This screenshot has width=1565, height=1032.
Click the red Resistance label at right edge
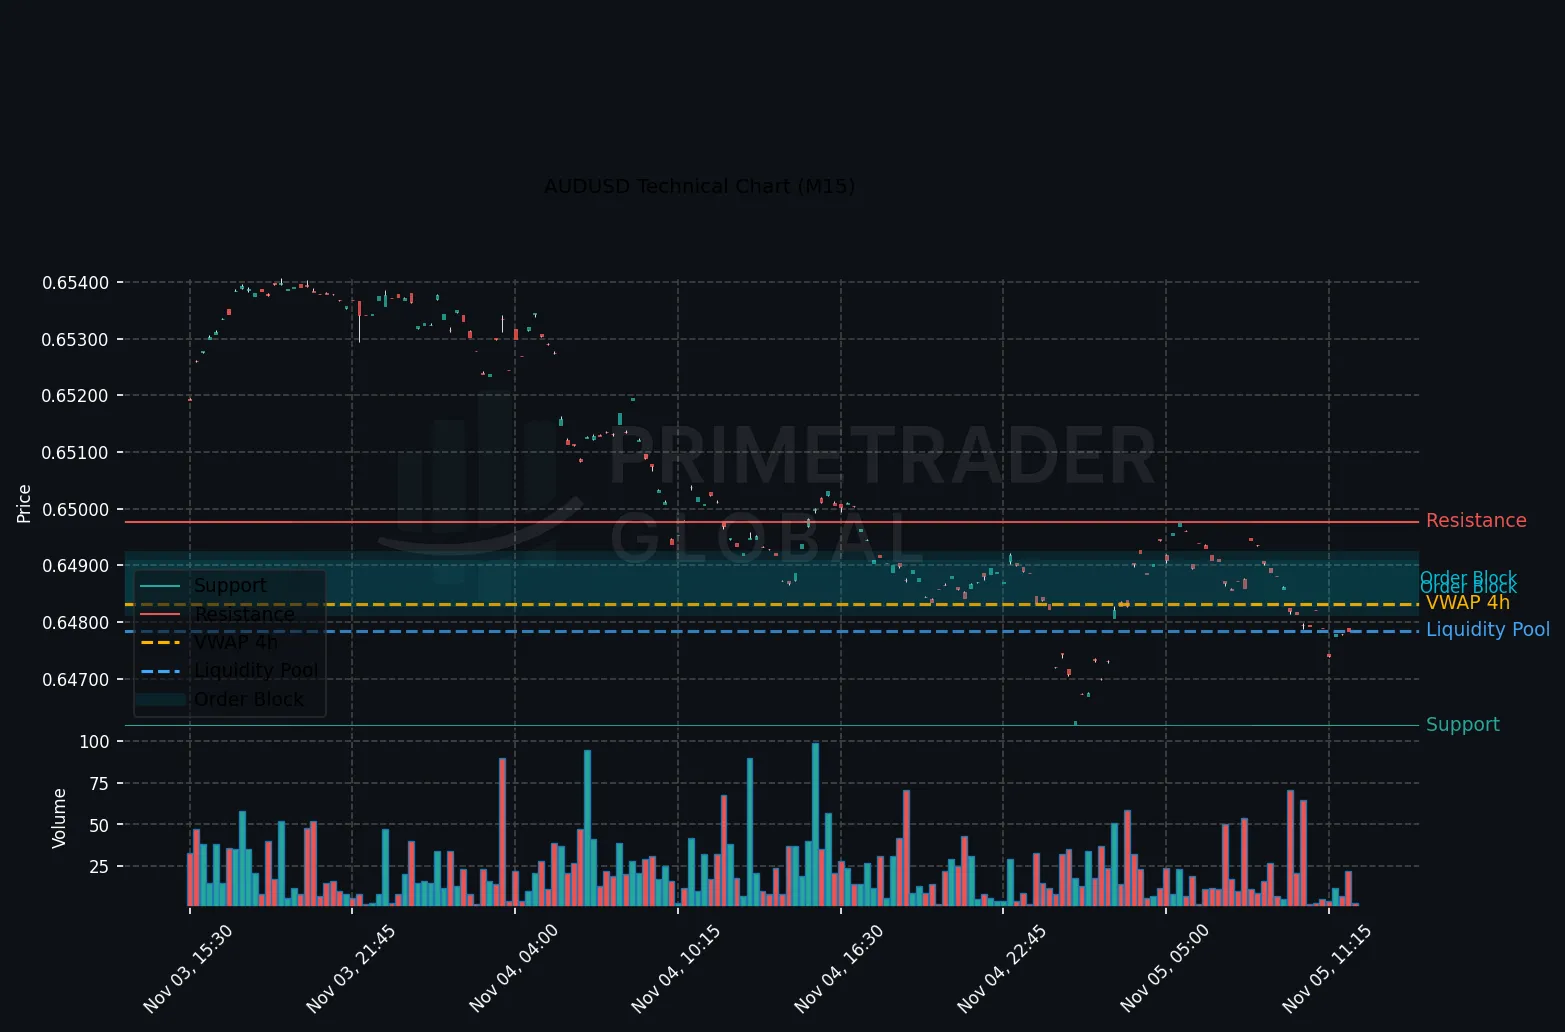click(x=1476, y=521)
